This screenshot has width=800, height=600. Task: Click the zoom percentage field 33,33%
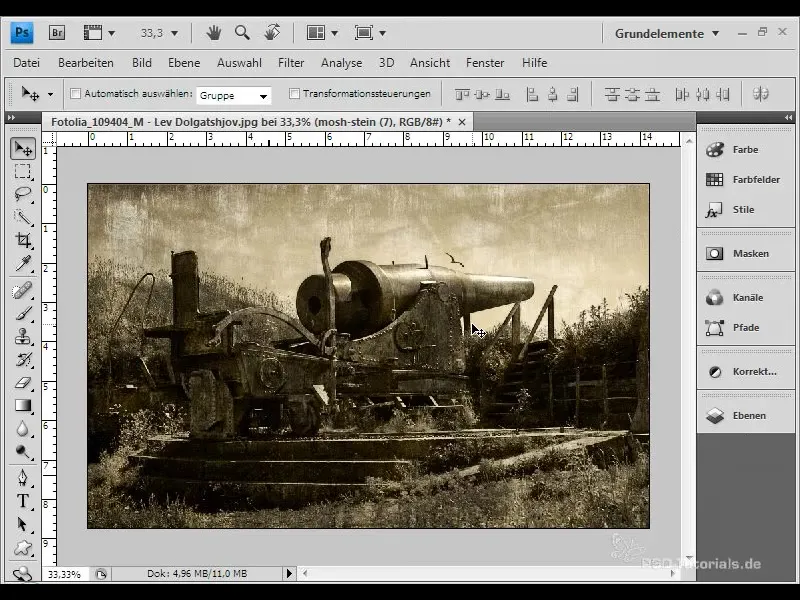64,574
